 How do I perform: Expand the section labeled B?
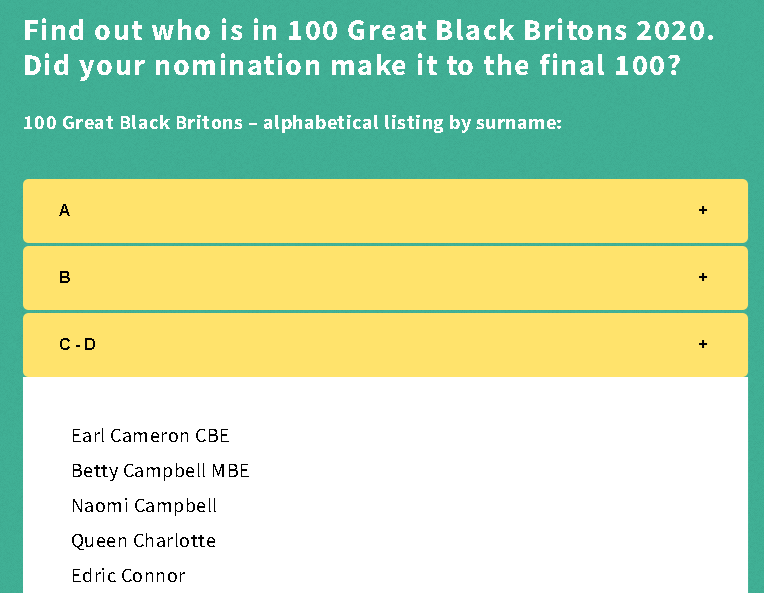[65, 277]
